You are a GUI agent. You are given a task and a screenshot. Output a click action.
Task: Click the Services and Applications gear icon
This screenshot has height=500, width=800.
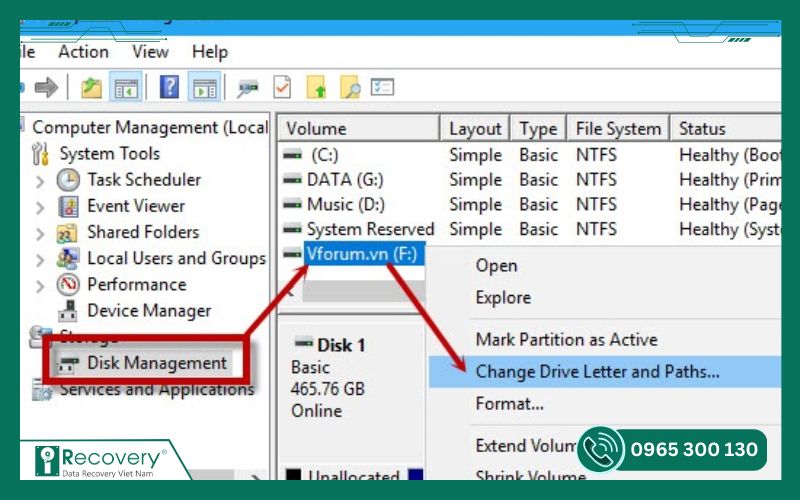point(42,390)
